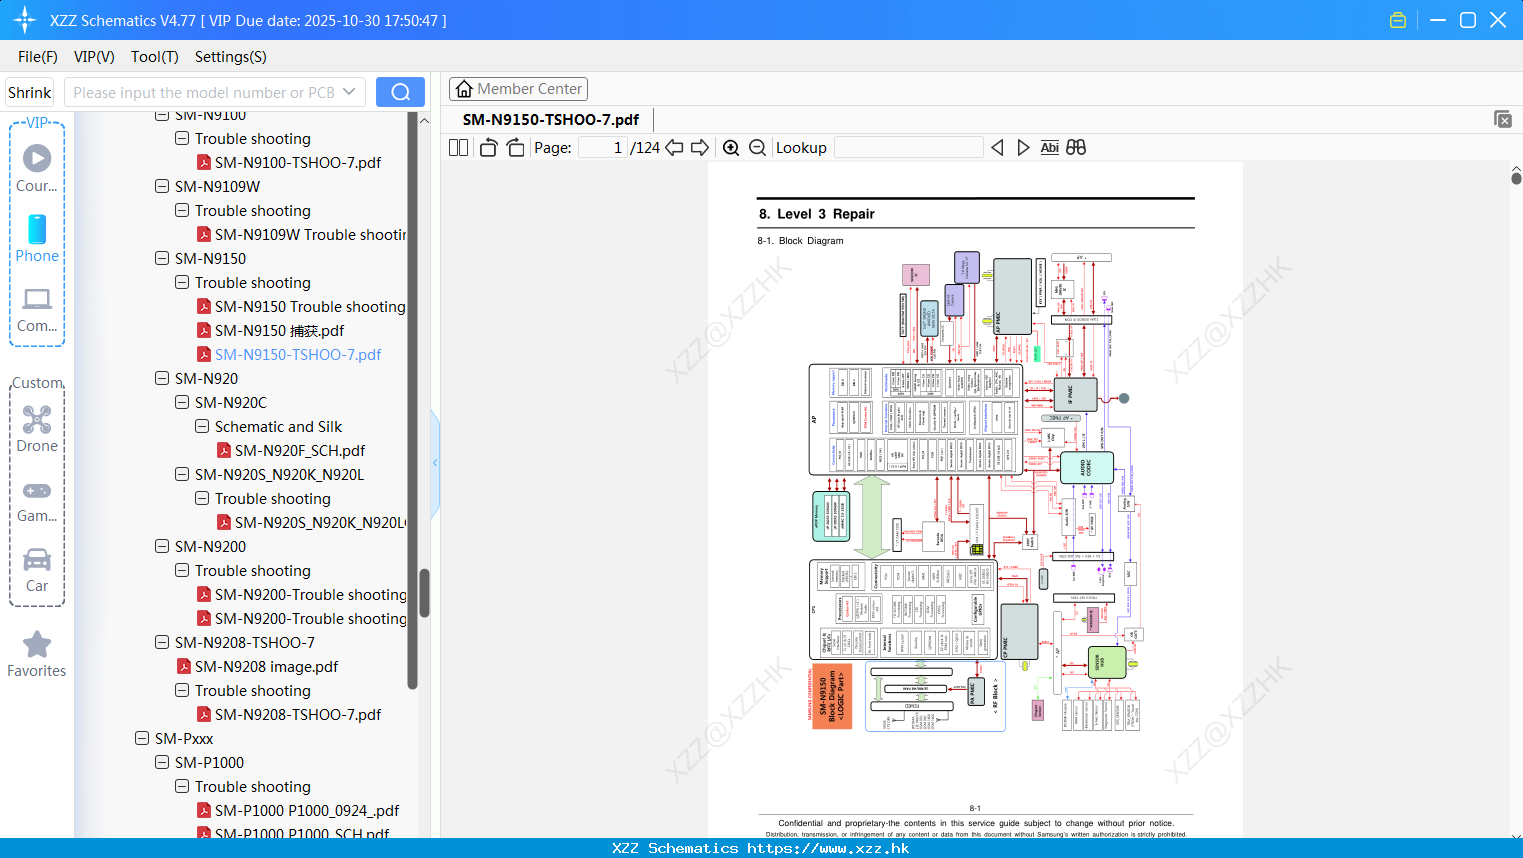
Task: Open SM-N920S_N920K_N920L PDF file
Action: point(319,522)
